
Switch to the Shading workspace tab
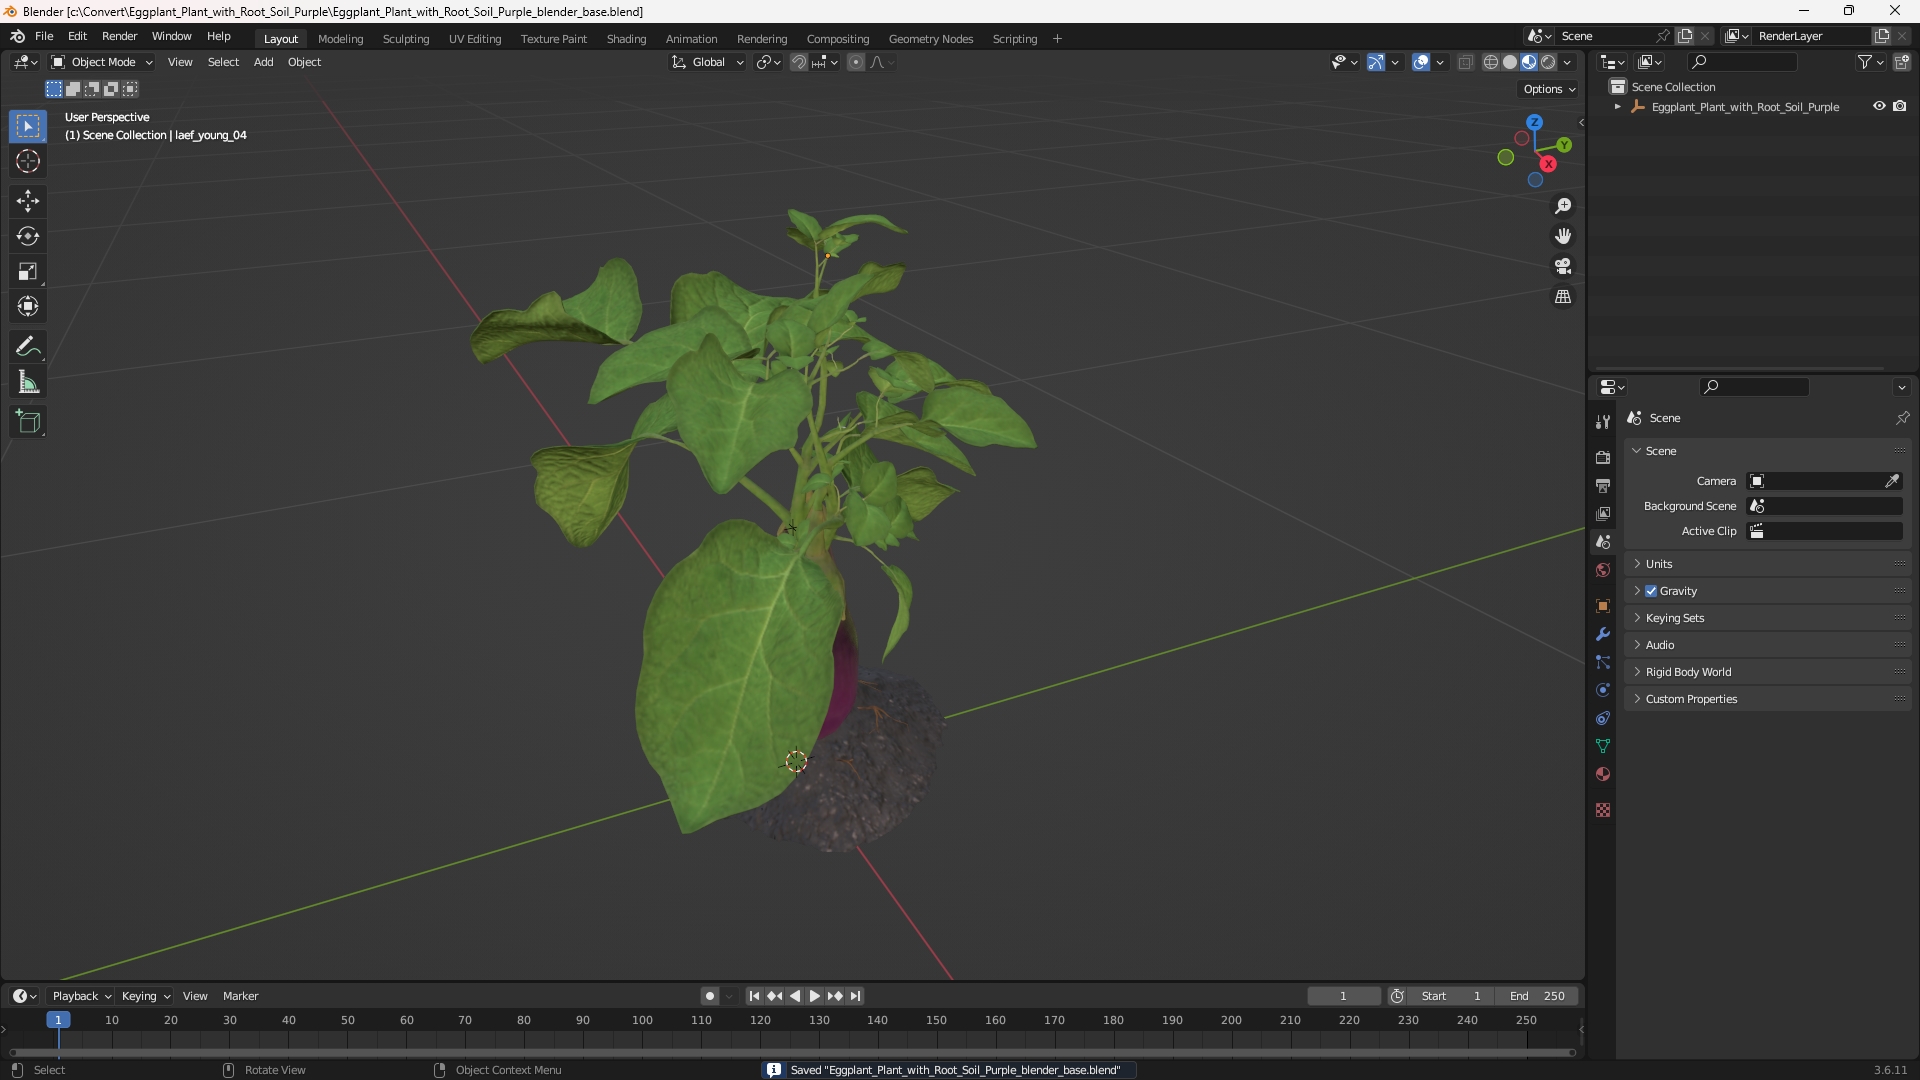coord(626,39)
